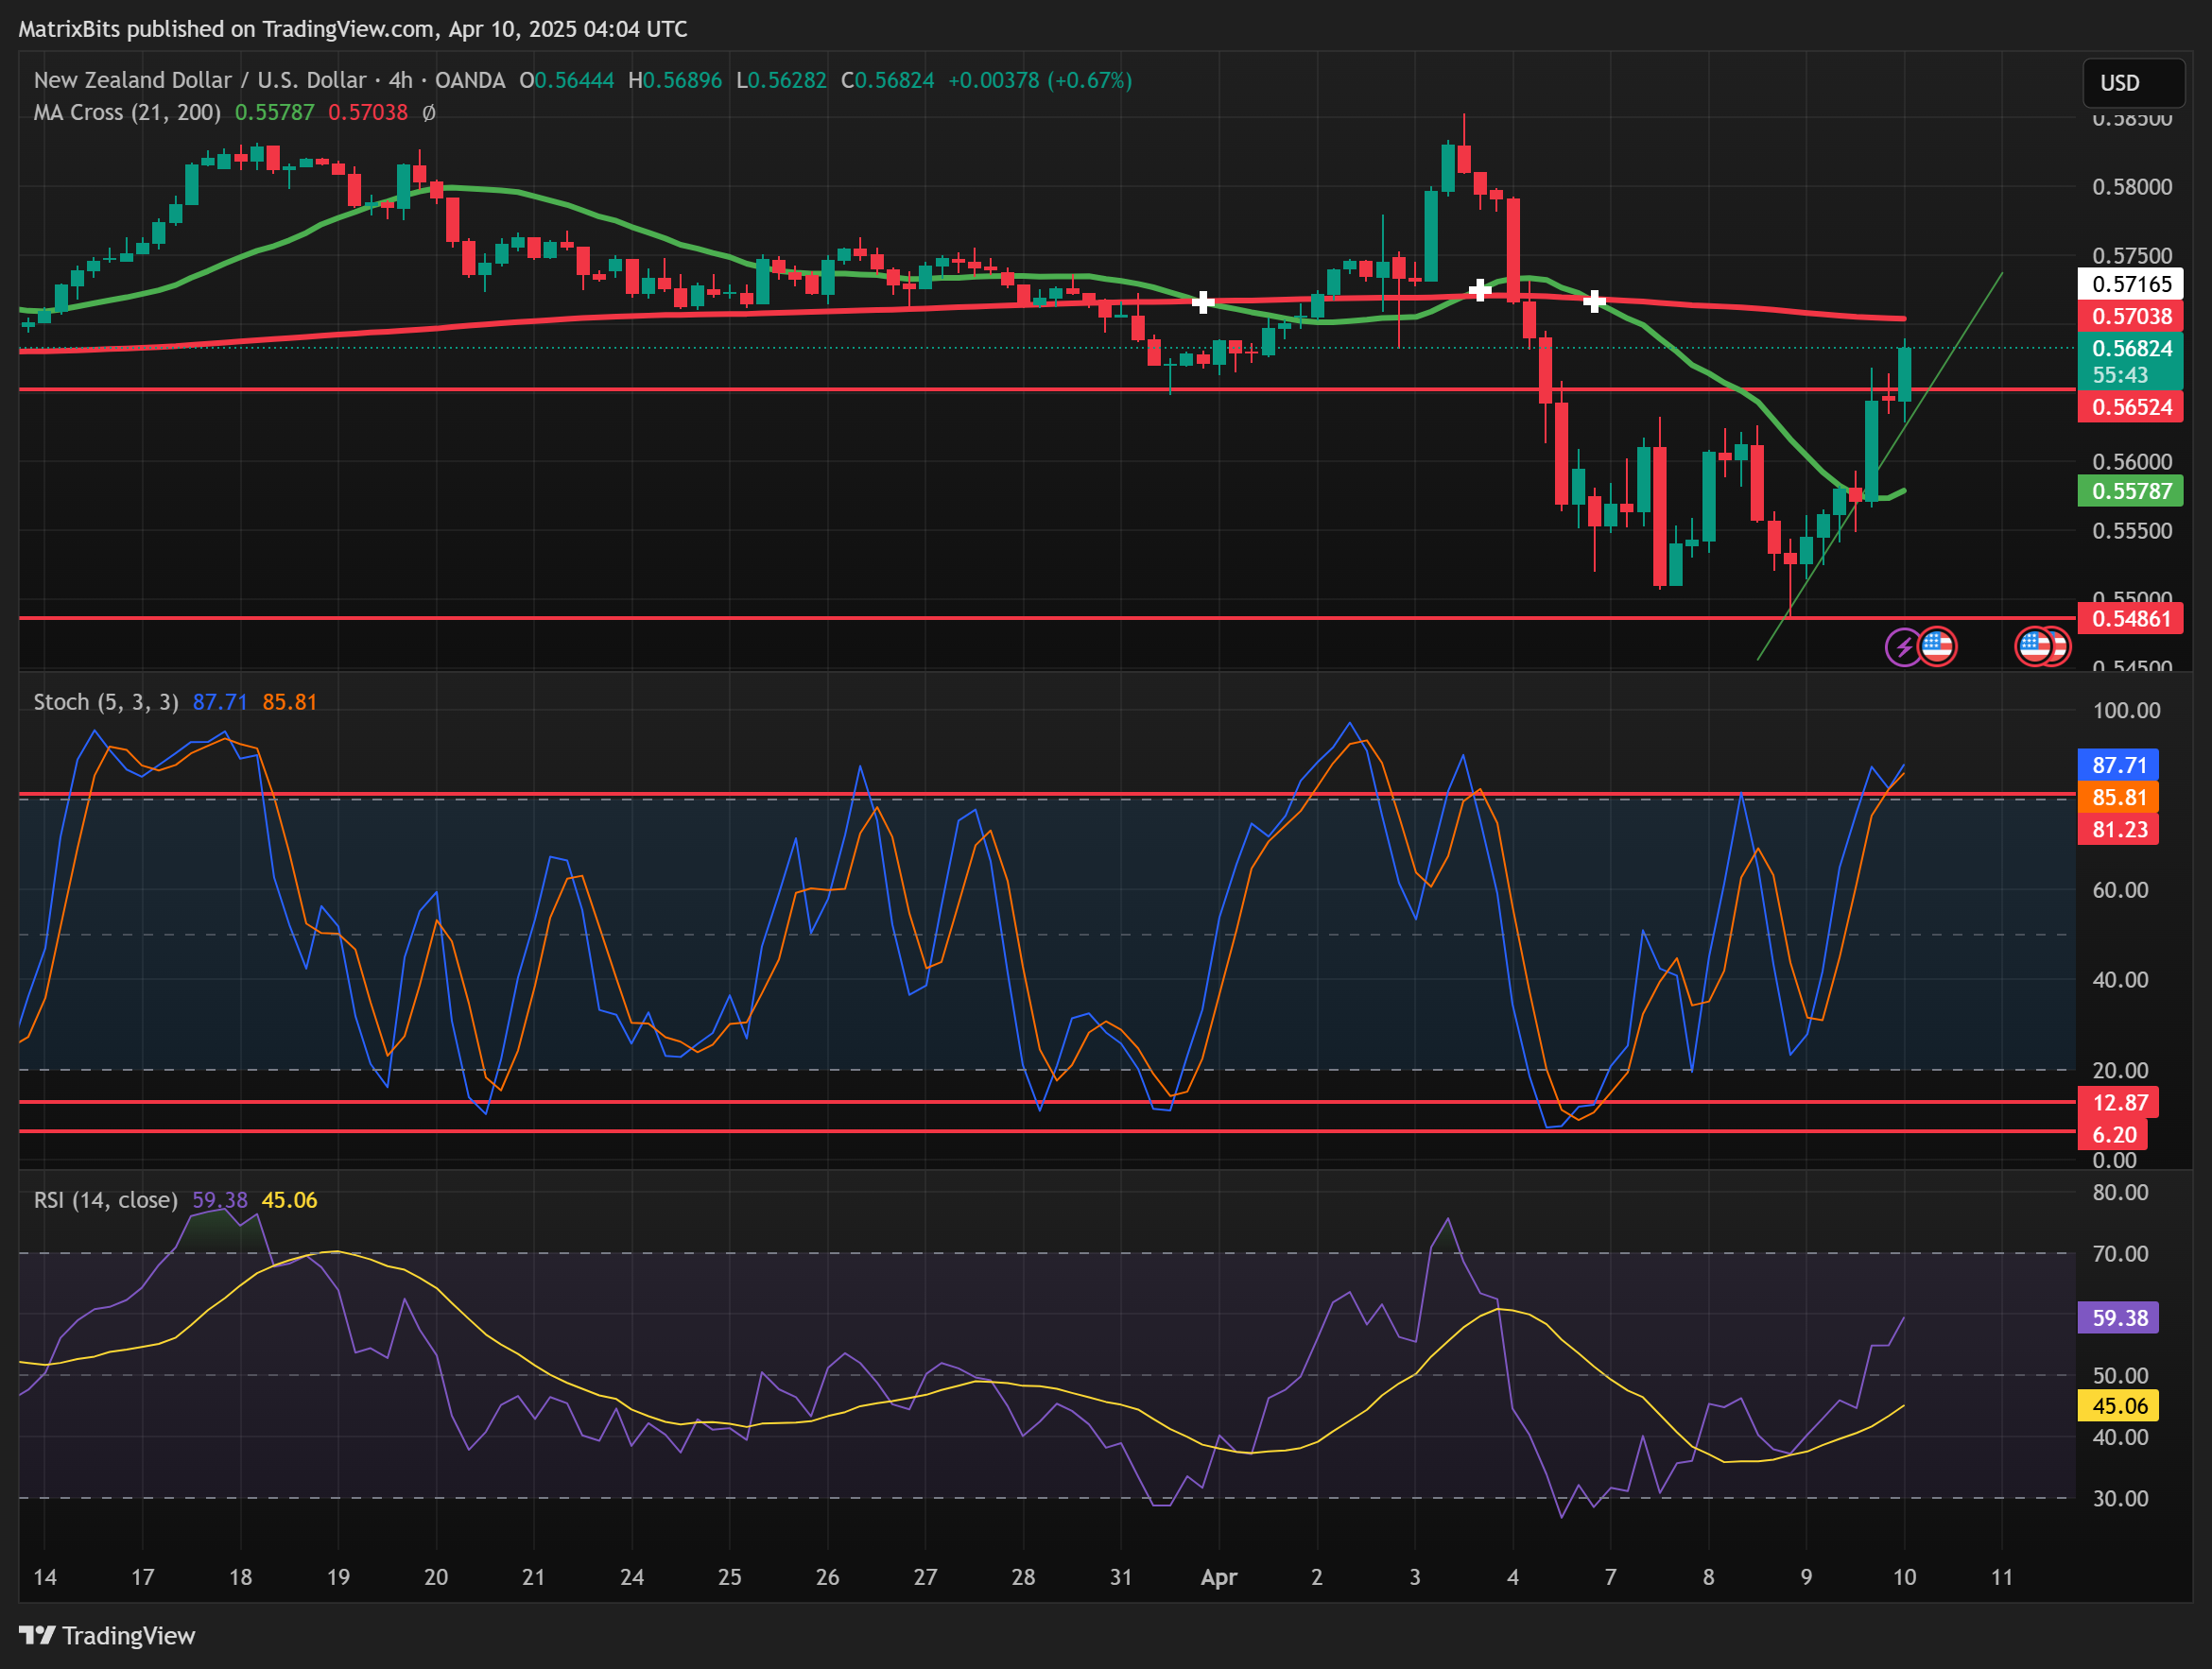The height and width of the screenshot is (1669, 2212).
Task: Click the 11 date label on the time axis
Action: (2002, 1577)
